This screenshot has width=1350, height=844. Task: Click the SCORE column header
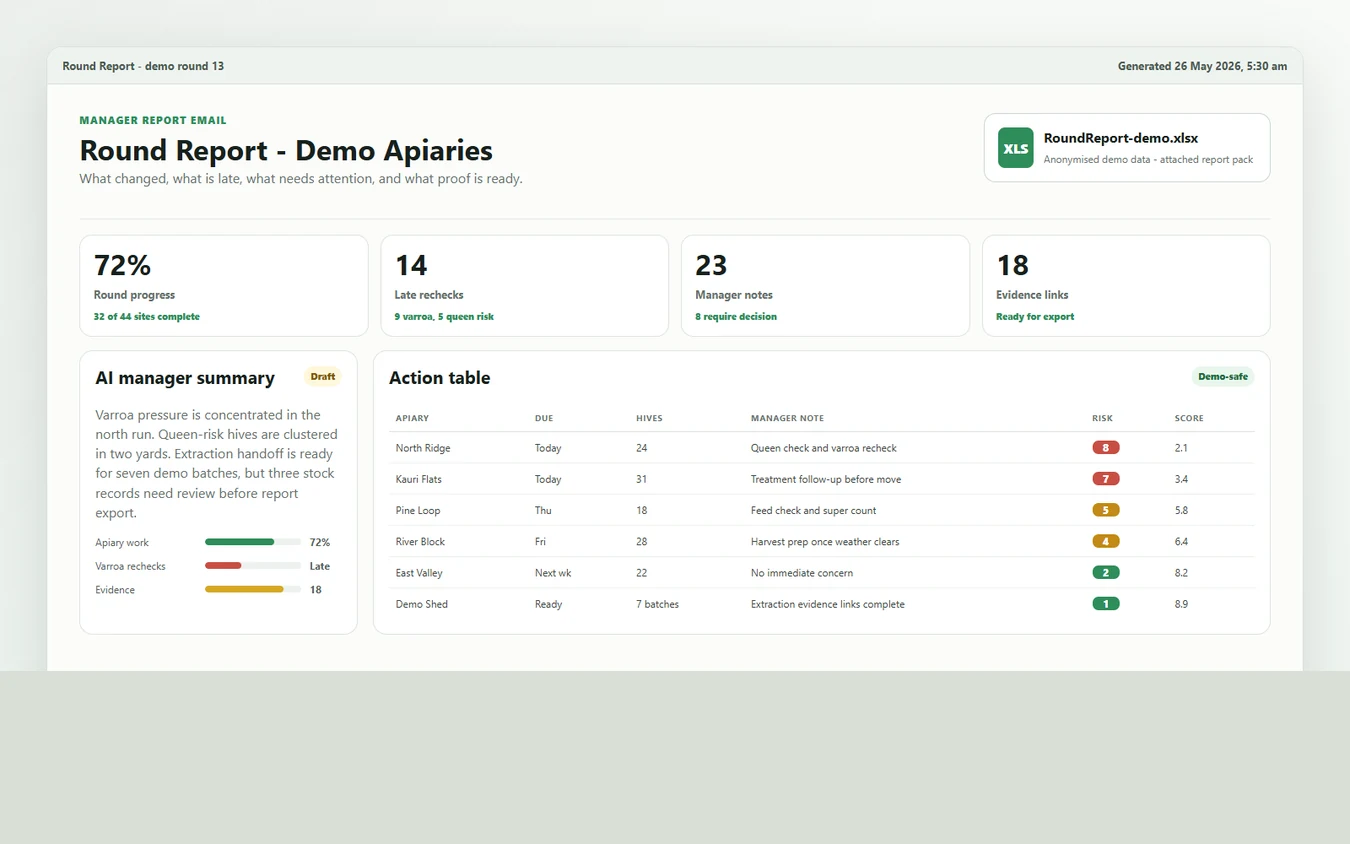pos(1189,418)
